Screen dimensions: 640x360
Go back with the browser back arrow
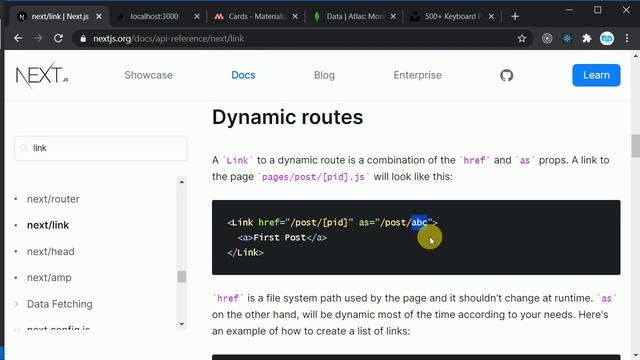(x=18, y=38)
